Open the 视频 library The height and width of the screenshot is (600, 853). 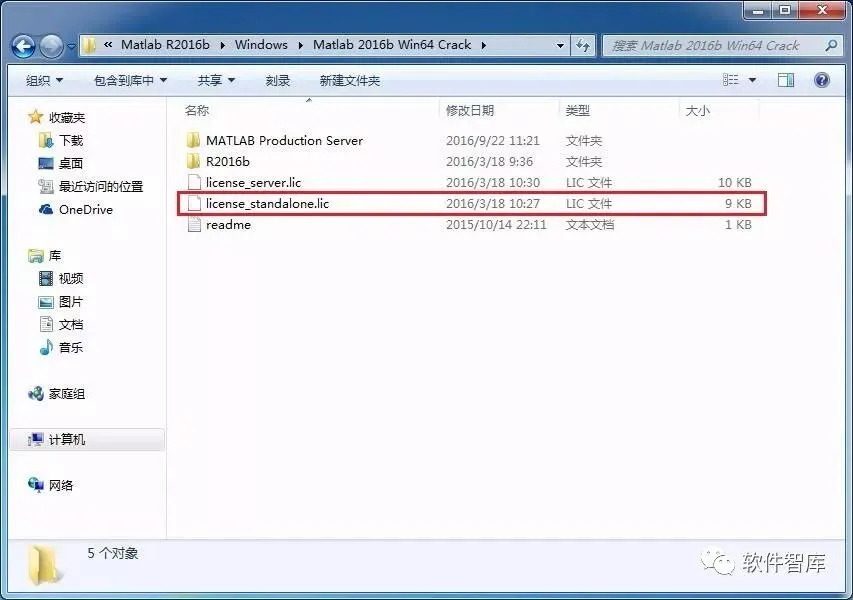point(71,279)
